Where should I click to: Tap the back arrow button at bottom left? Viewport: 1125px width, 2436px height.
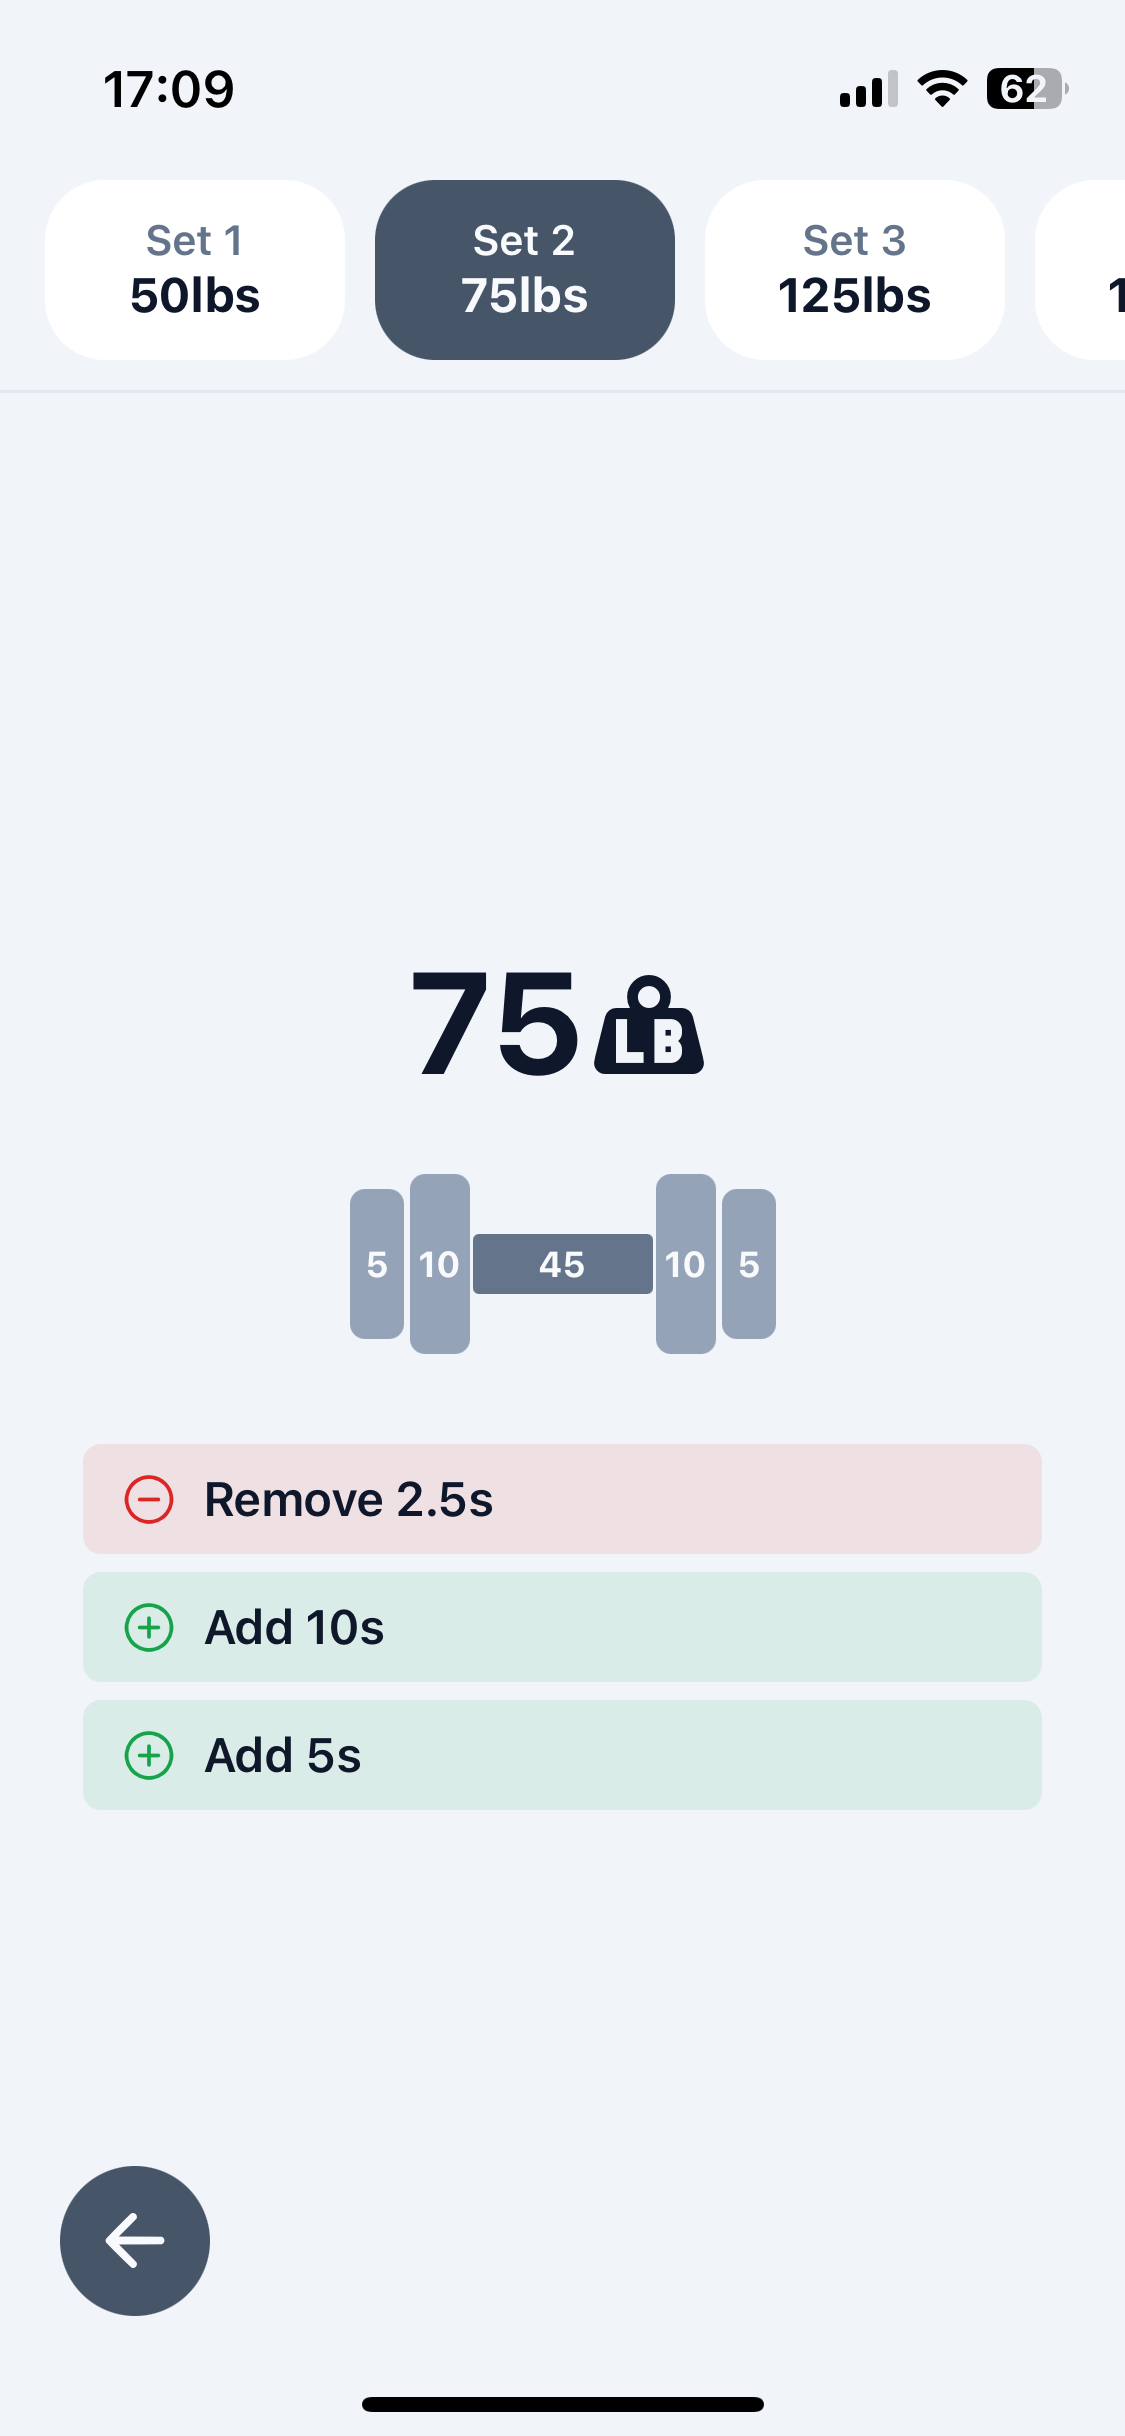pyautogui.click(x=135, y=2242)
